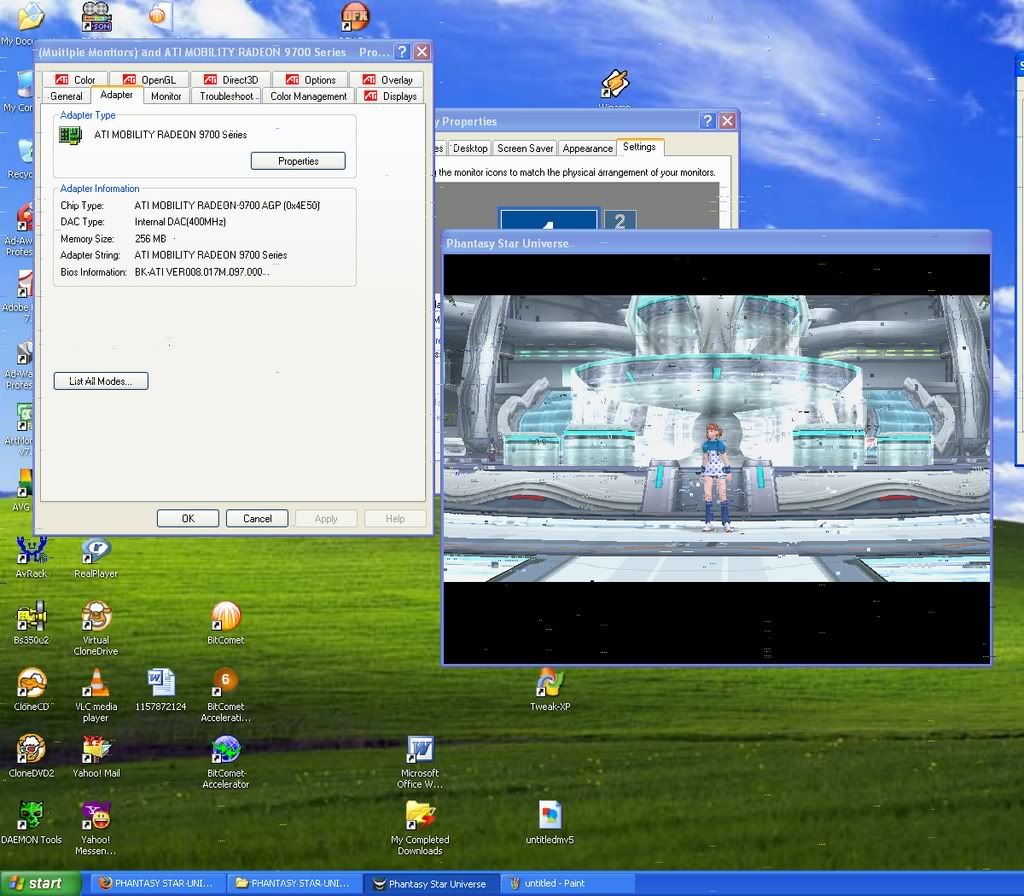Open the Color Management tab
The image size is (1024, 896).
309,96
